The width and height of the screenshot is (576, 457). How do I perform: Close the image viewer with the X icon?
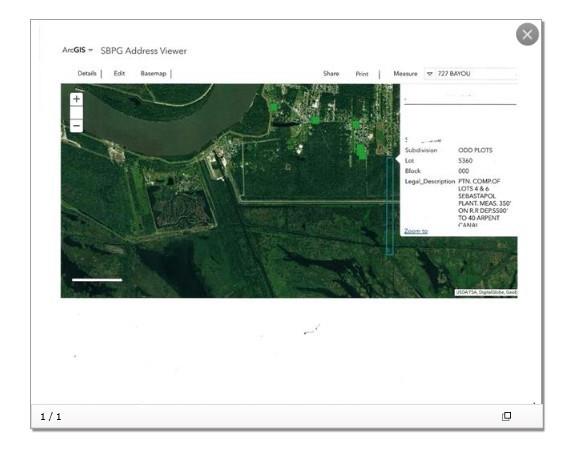click(527, 35)
